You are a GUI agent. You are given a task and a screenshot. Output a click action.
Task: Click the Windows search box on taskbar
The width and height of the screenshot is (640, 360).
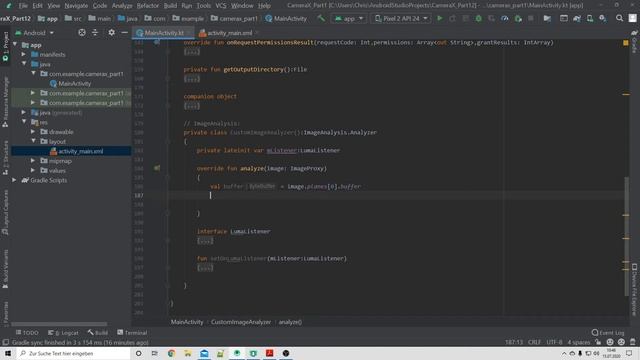(x=72, y=353)
